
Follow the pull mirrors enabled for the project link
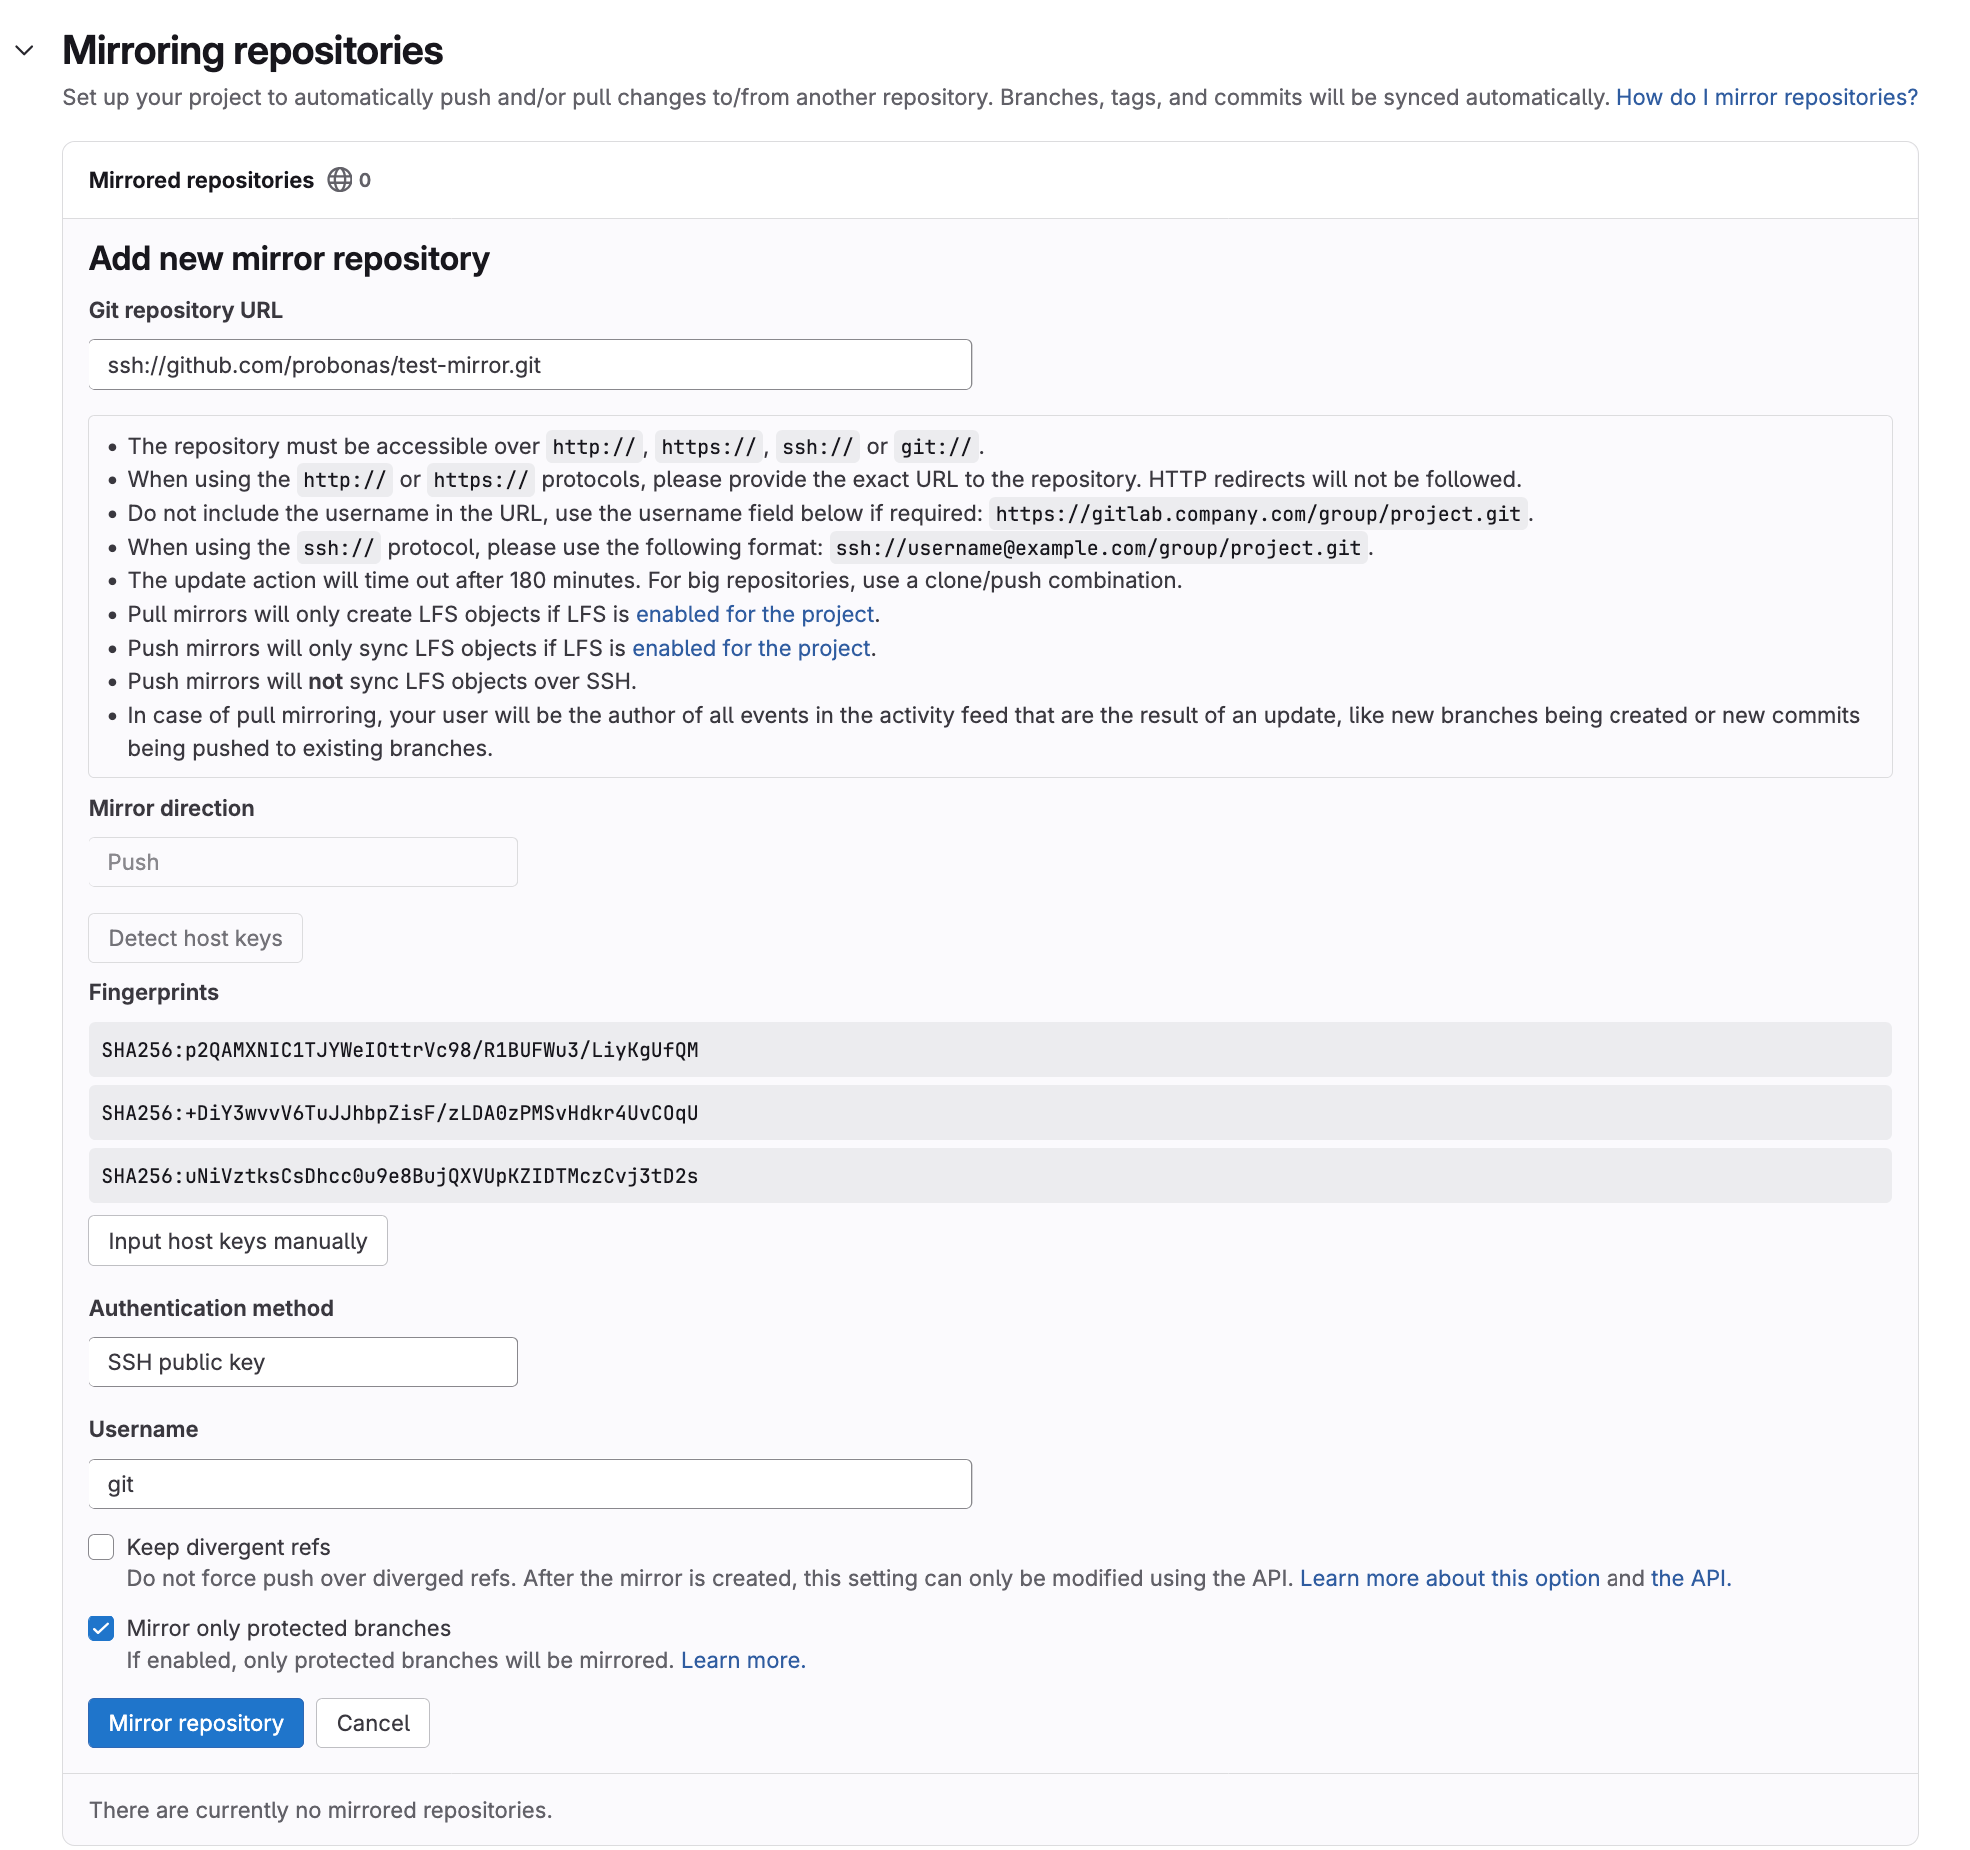pos(755,614)
